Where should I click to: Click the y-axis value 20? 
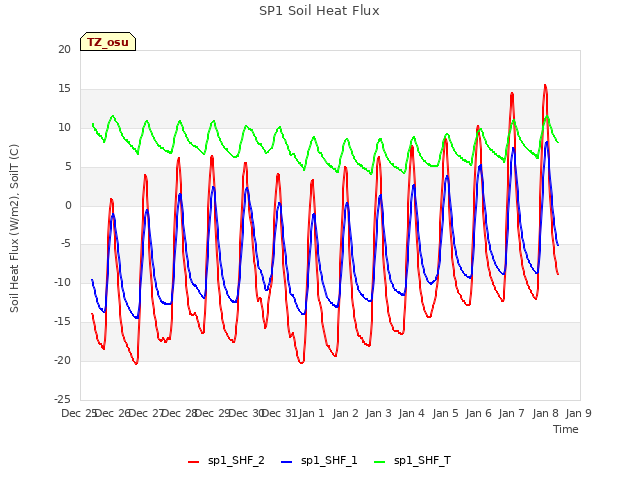tap(64, 50)
